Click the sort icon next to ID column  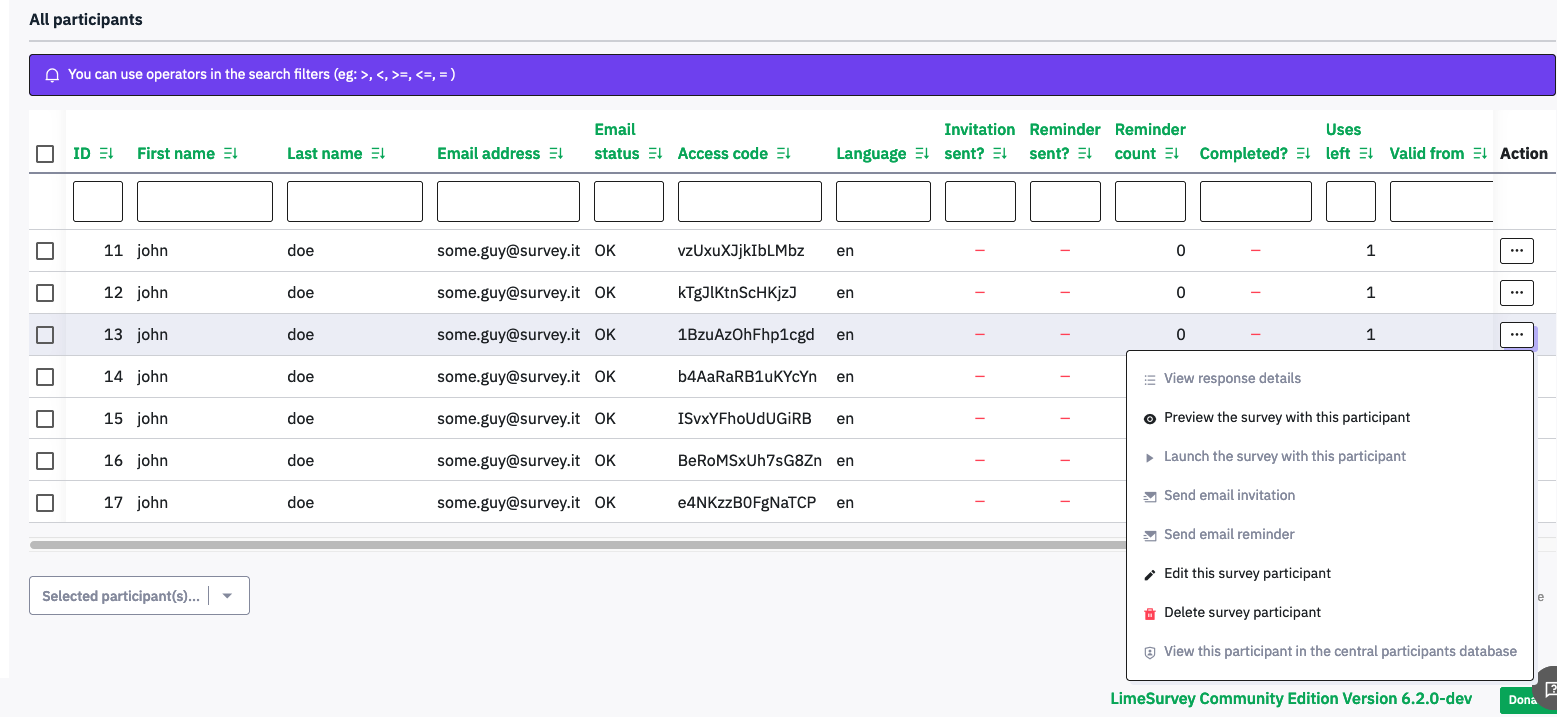106,154
